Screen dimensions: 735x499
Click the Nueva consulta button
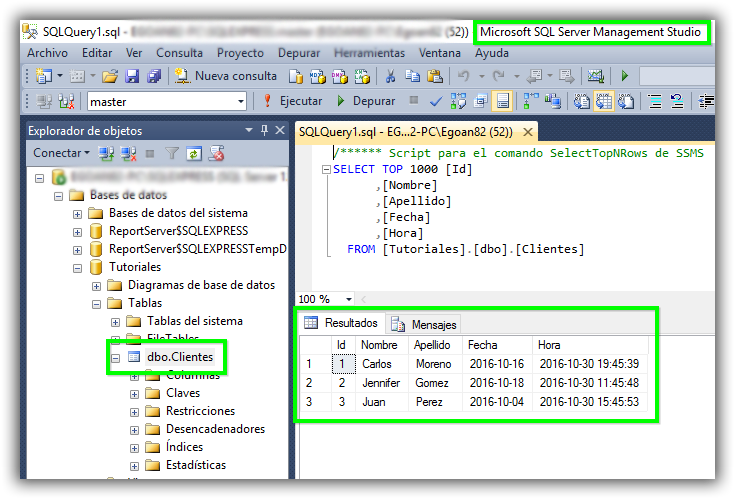point(226,76)
